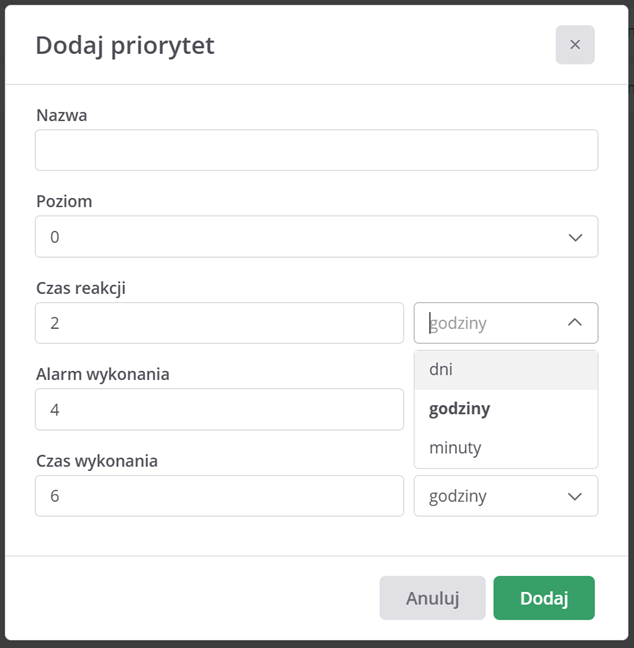The image size is (634, 648).
Task: Open the Poziom dropdown showing 0
Action: pos(300,237)
